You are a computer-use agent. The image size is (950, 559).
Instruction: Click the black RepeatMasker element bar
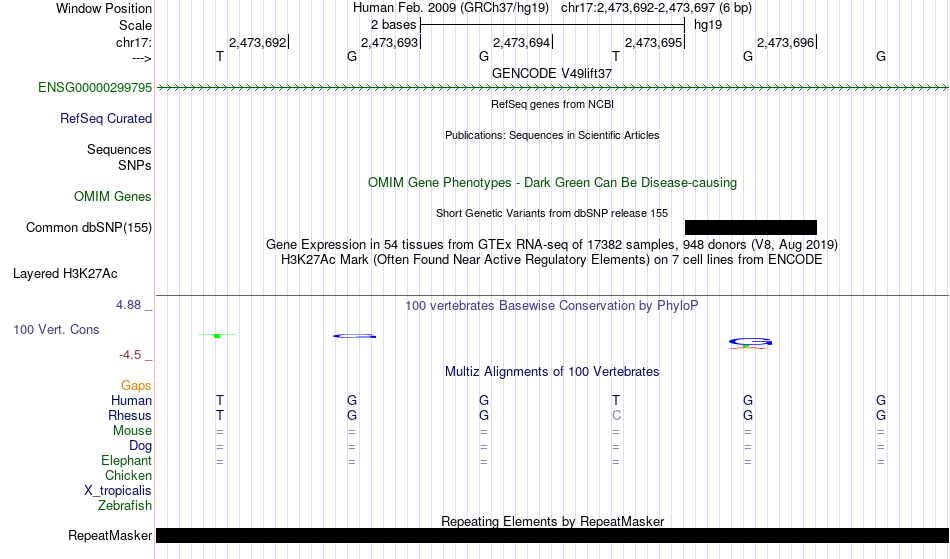(553, 535)
